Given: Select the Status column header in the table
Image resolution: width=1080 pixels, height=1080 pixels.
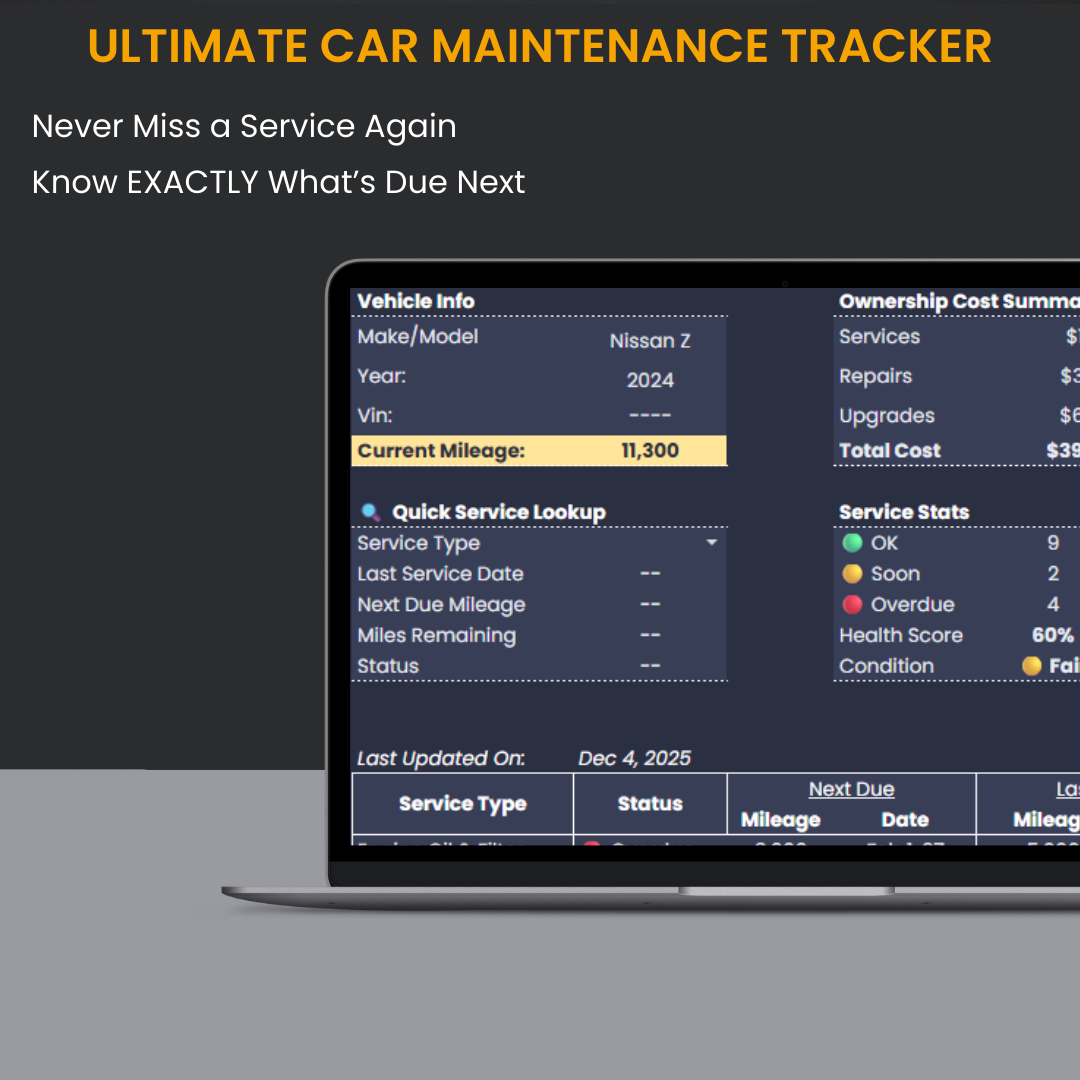Looking at the screenshot, I should (649, 803).
